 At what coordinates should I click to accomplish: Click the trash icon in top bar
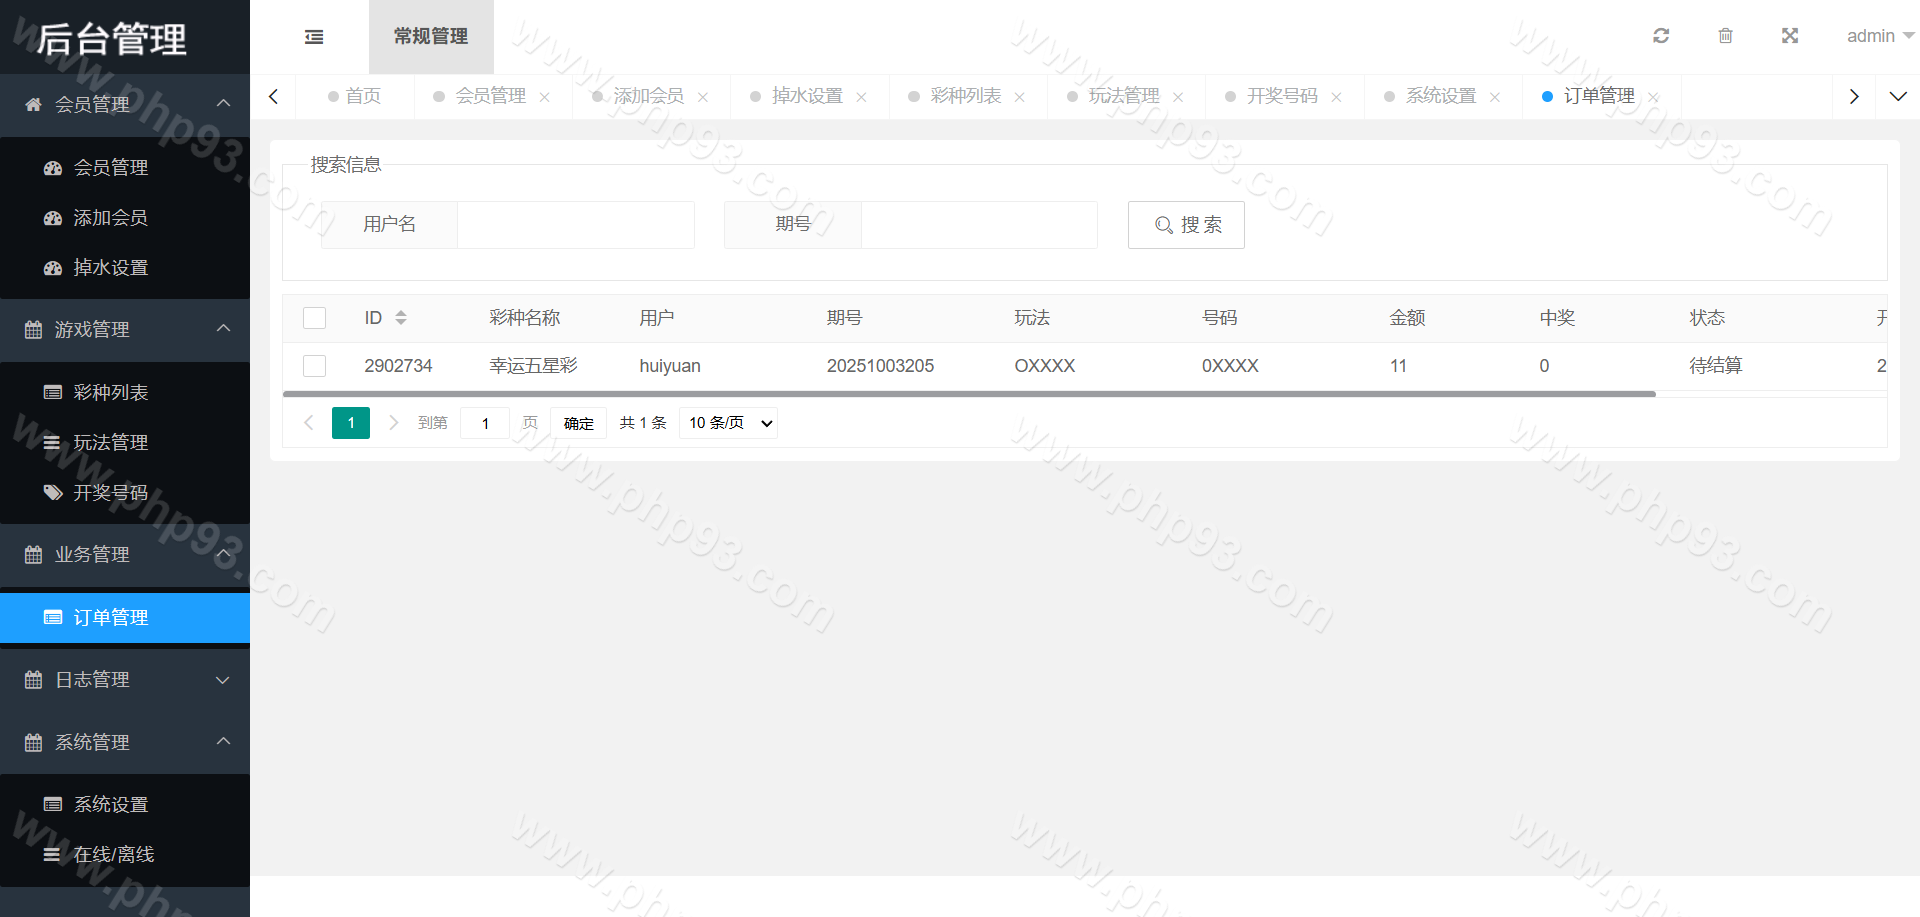(x=1725, y=36)
